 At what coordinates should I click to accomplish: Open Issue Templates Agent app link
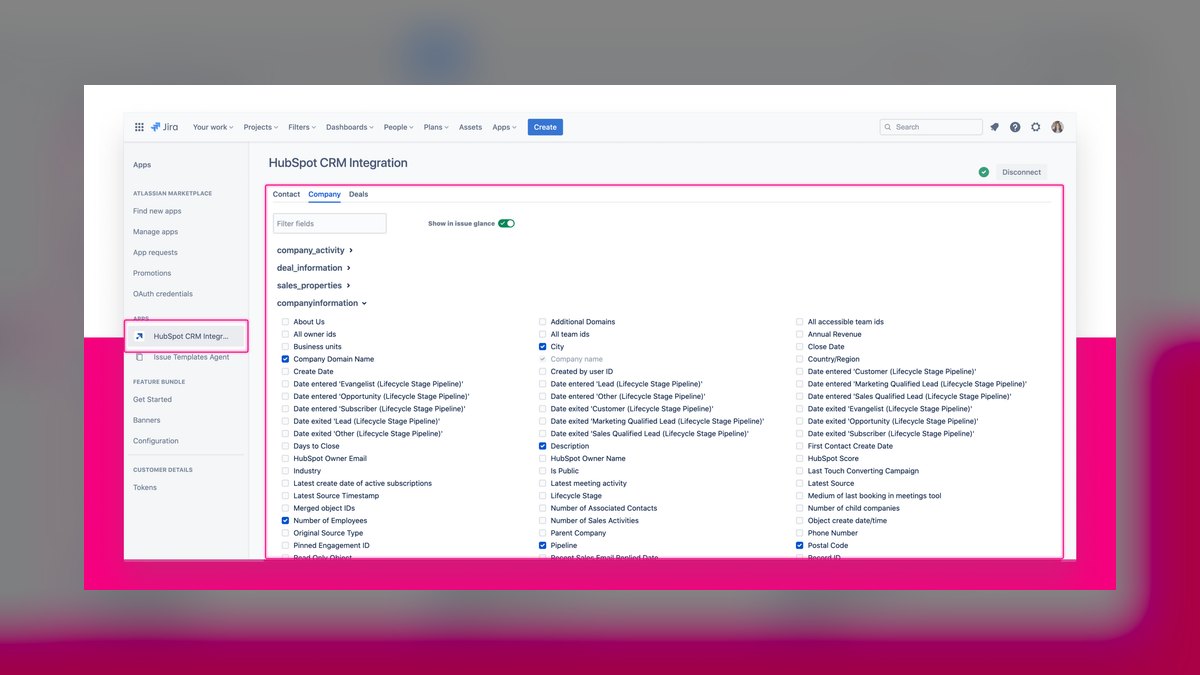[x=191, y=357]
